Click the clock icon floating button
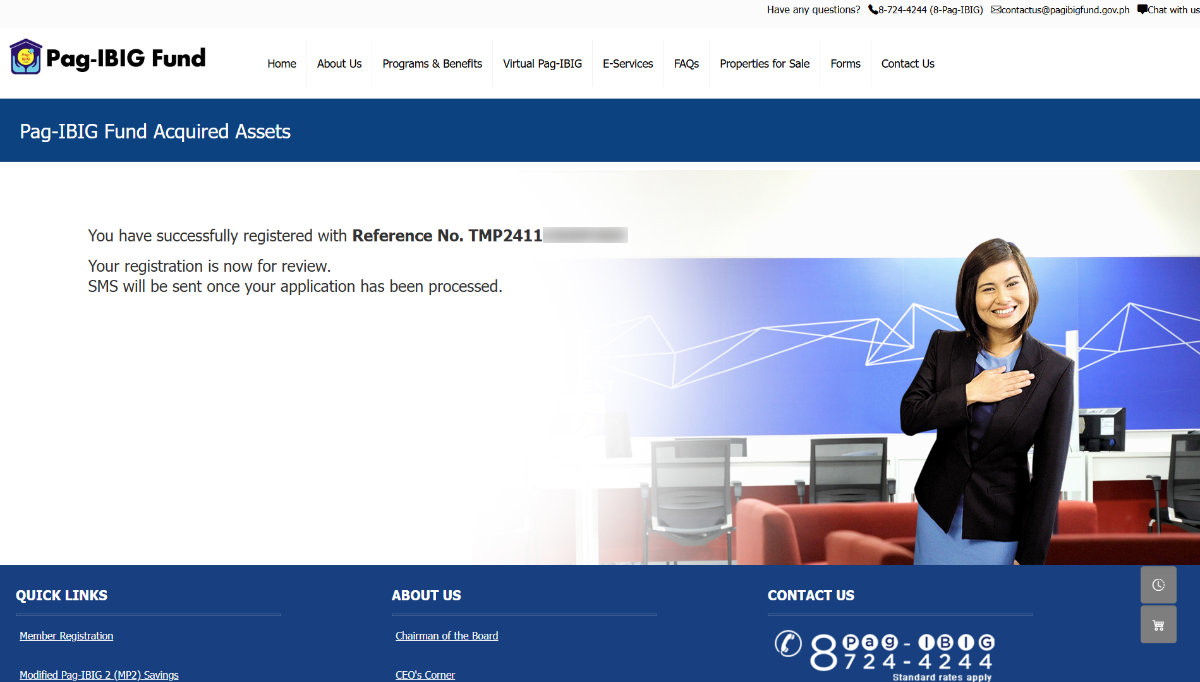The width and height of the screenshot is (1200, 682). click(1158, 585)
